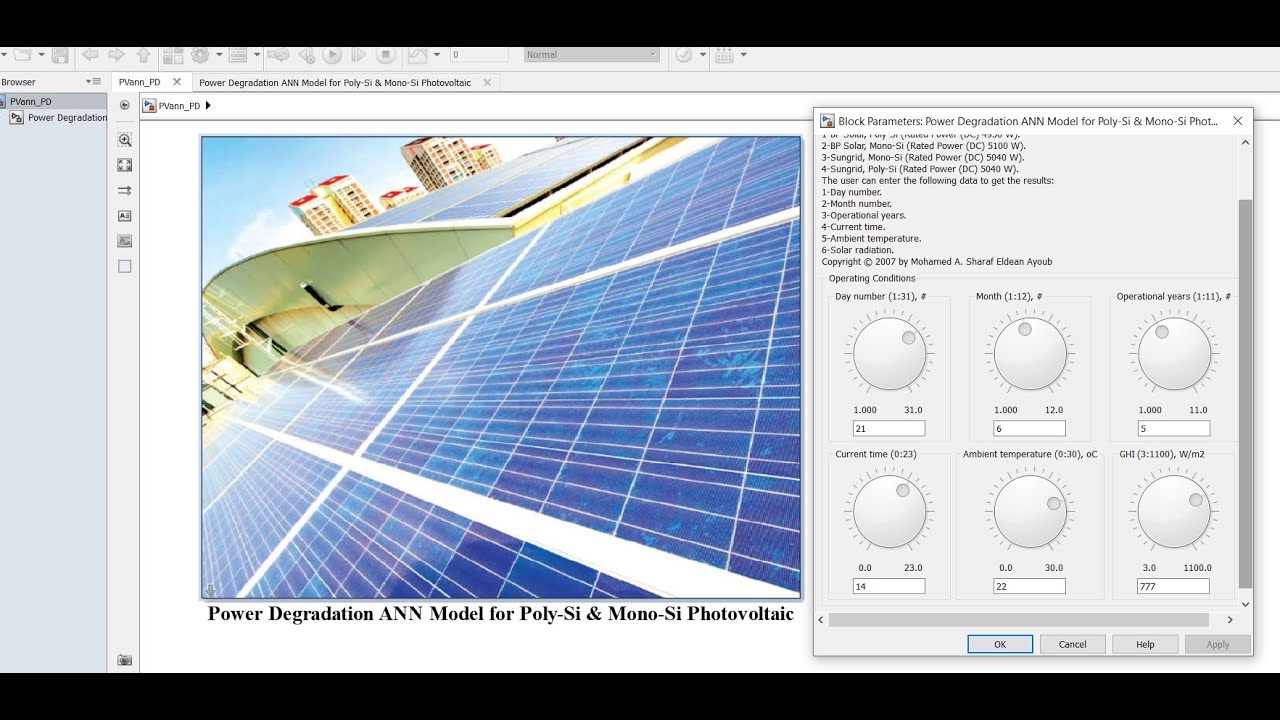The image size is (1280, 720).
Task: Click the Stop simulation button
Action: click(x=386, y=55)
